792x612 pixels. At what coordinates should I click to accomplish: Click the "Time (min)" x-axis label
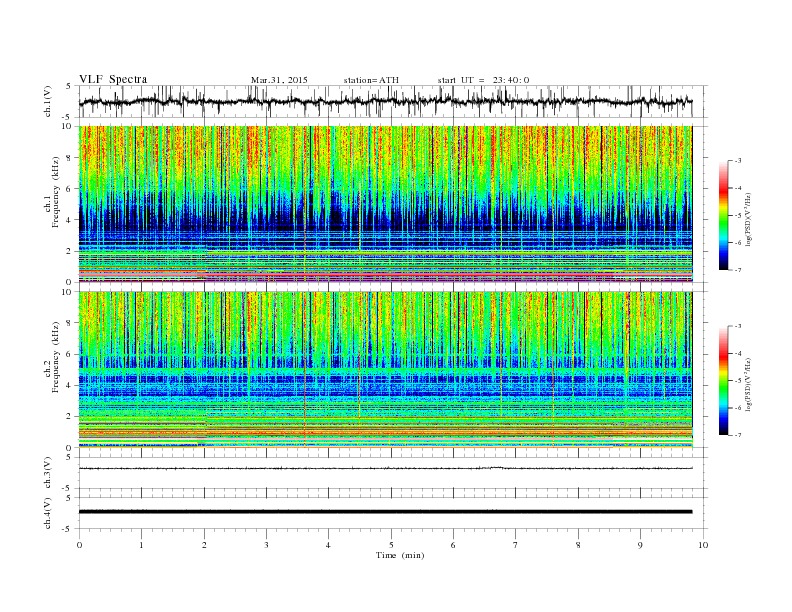click(x=400, y=555)
